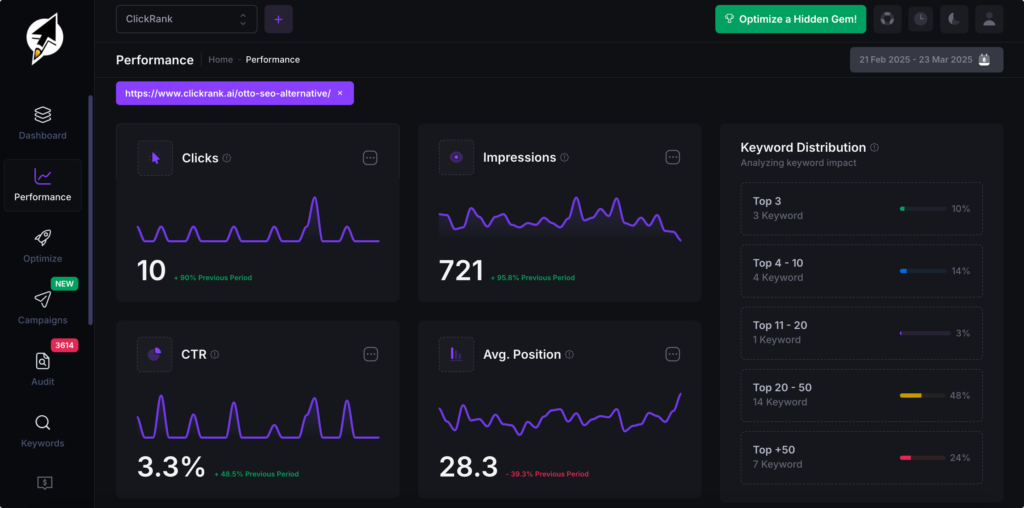Select the Performance sidebar item

(42, 185)
